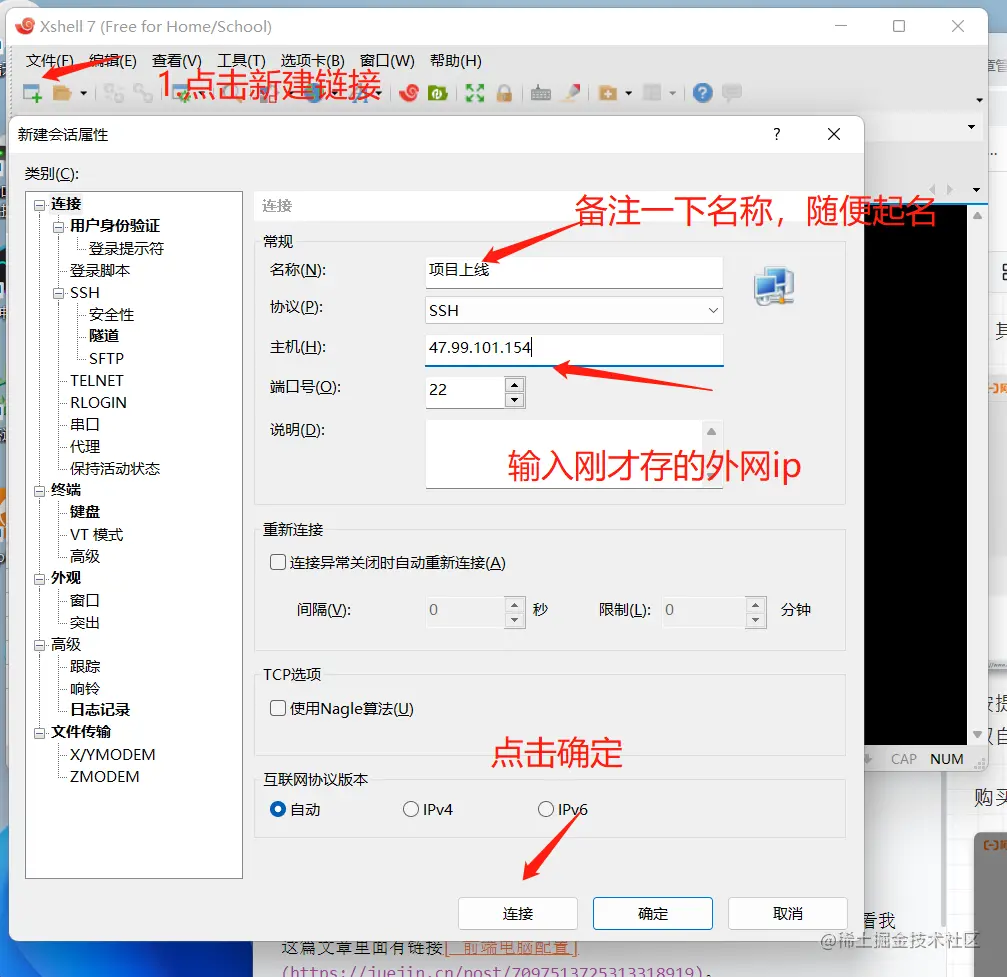Click the 取消 button
This screenshot has height=977, width=1007.
point(788,913)
